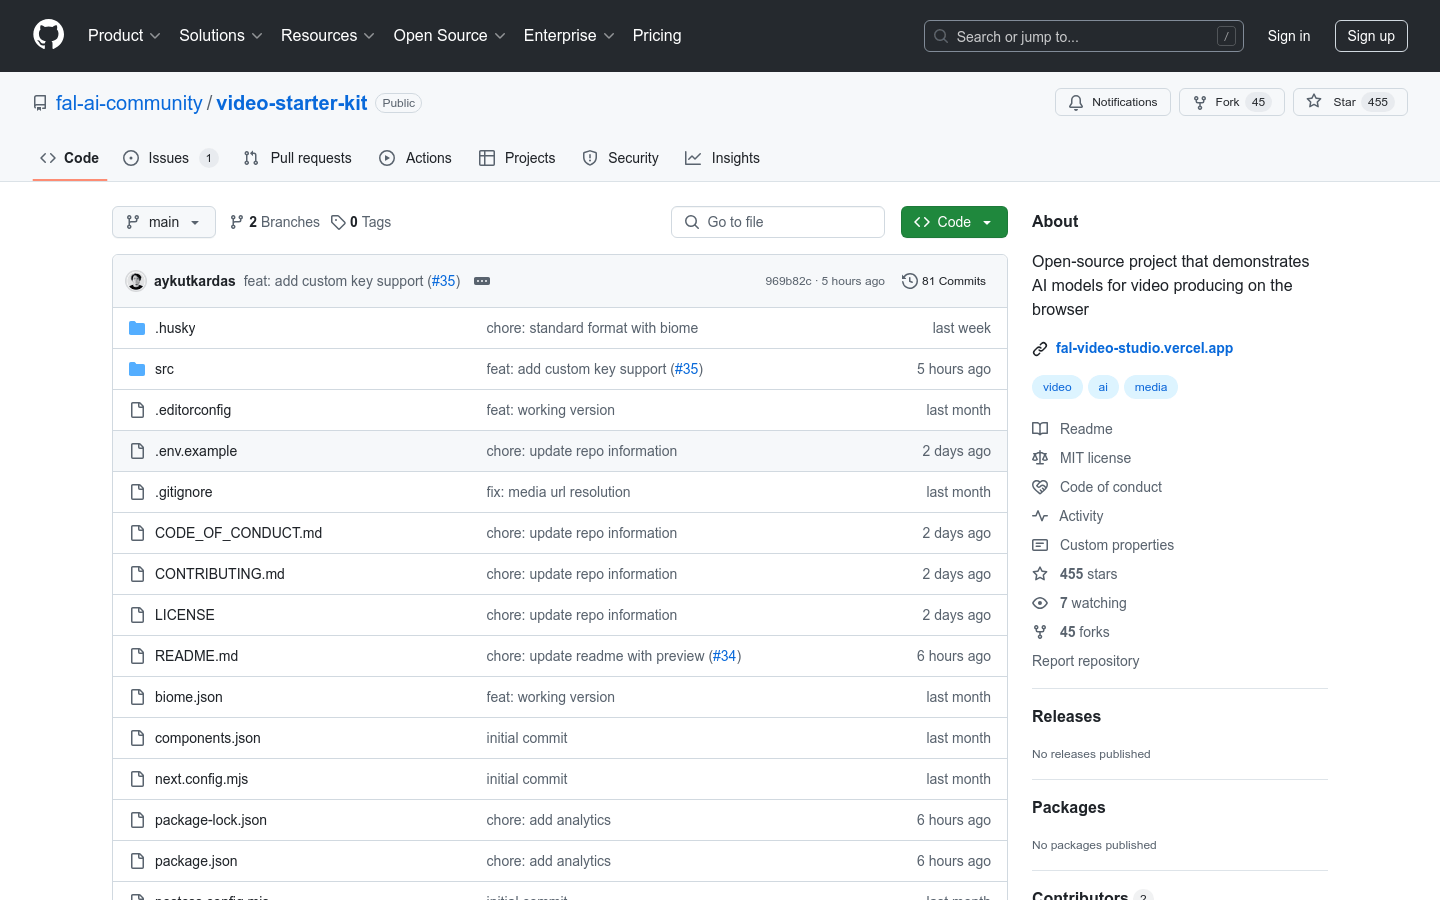
Task: Open the biome.json file
Action: [x=189, y=697]
